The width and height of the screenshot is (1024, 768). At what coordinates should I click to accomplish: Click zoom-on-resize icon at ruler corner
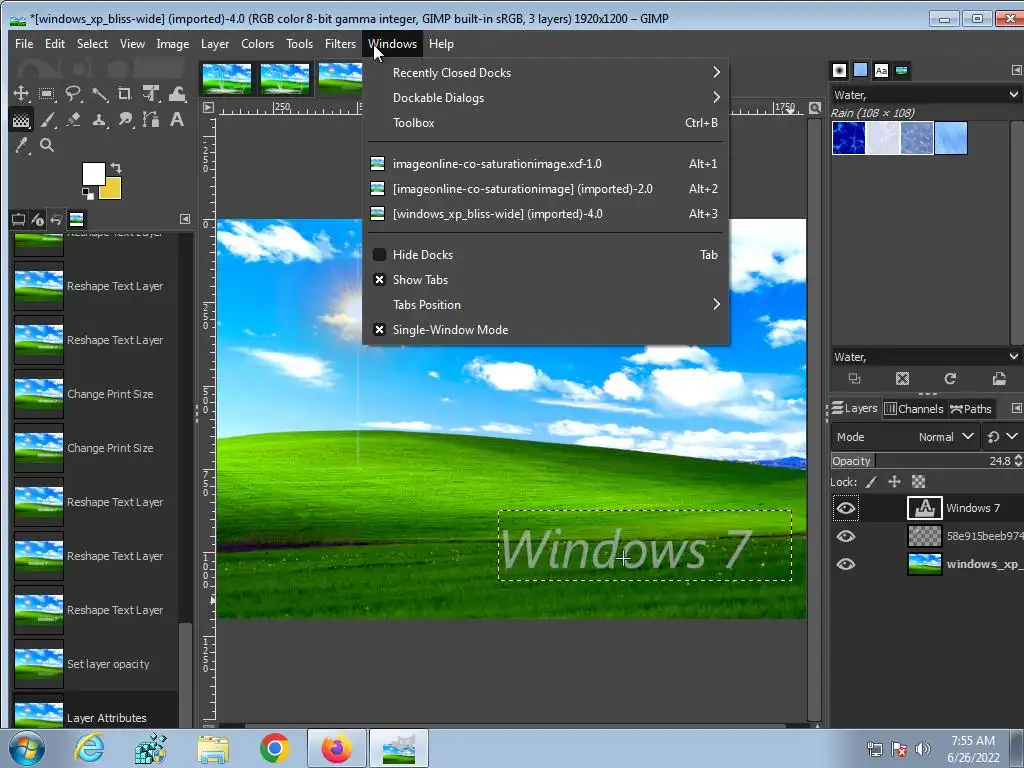point(814,108)
